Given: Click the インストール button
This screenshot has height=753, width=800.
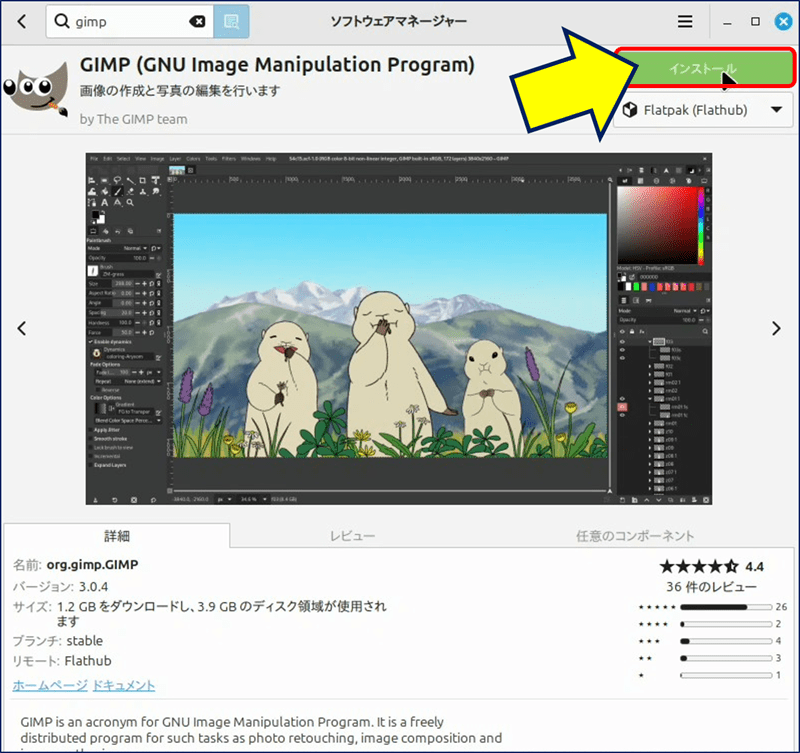Looking at the screenshot, I should [704, 68].
